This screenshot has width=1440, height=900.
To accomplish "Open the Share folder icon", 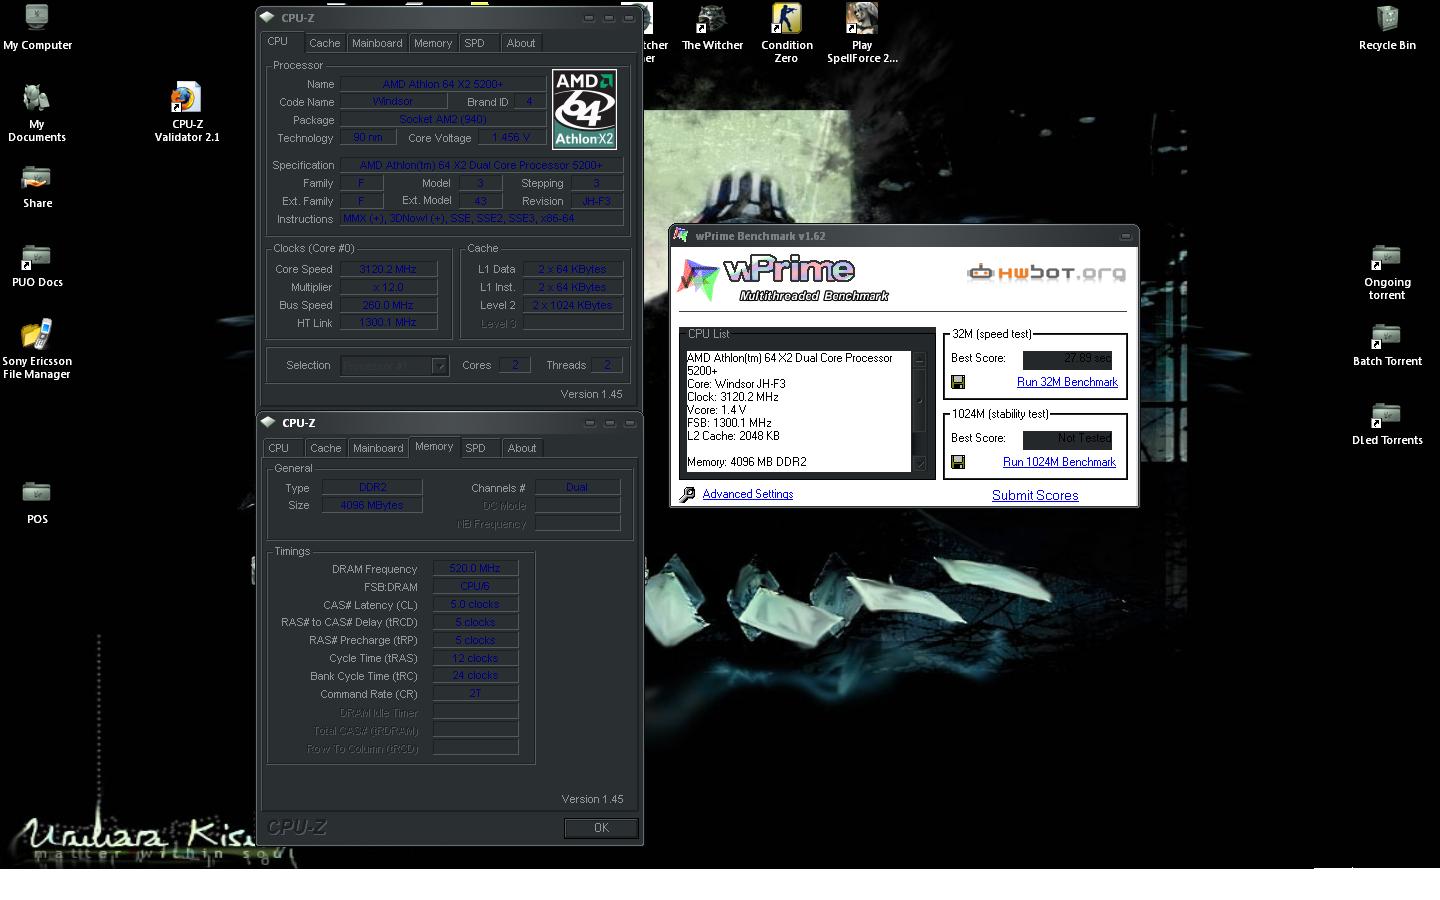I will pyautogui.click(x=37, y=186).
